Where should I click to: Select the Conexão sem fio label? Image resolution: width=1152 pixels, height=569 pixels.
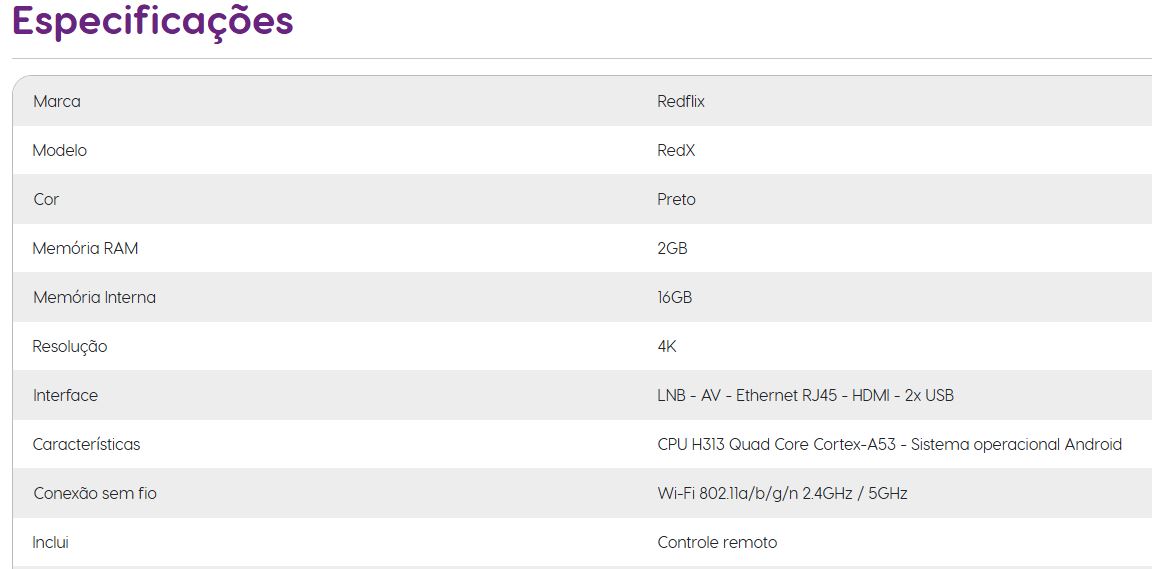[95, 493]
